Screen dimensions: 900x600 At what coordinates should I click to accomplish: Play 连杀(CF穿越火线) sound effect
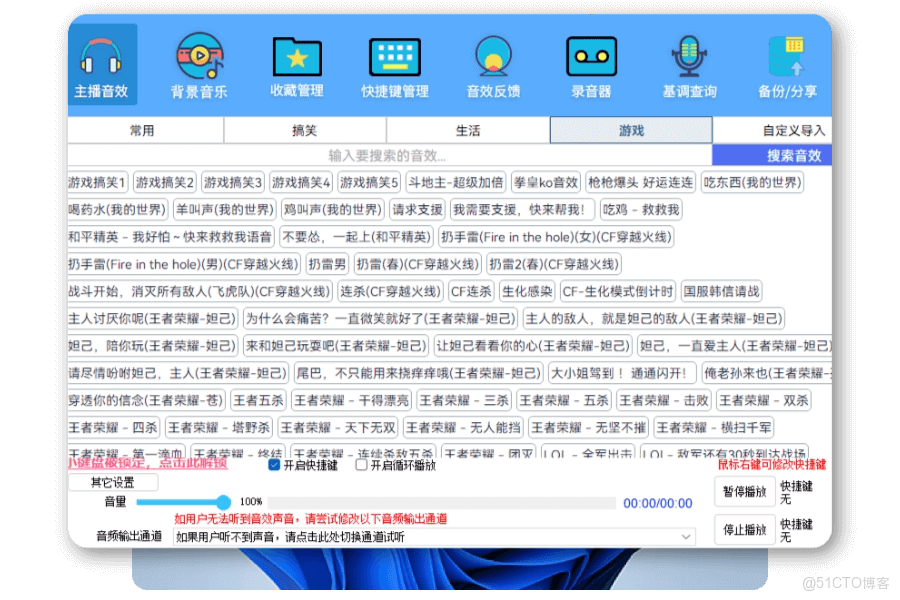point(390,291)
